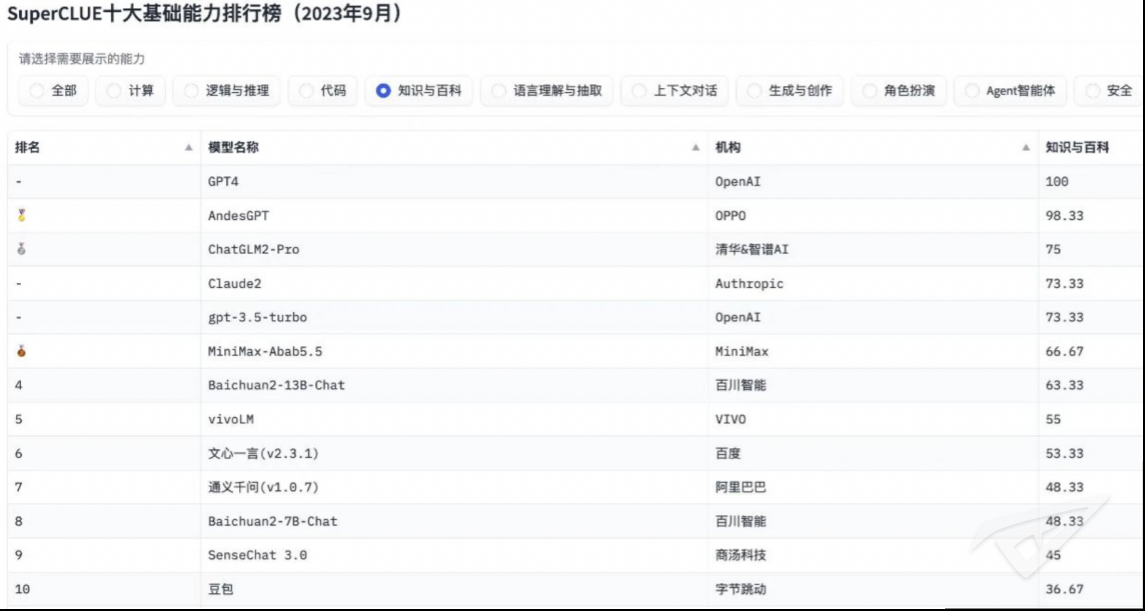This screenshot has height=611, width=1145.
Task: Select the 计算 ability radio button
Action: (x=114, y=91)
